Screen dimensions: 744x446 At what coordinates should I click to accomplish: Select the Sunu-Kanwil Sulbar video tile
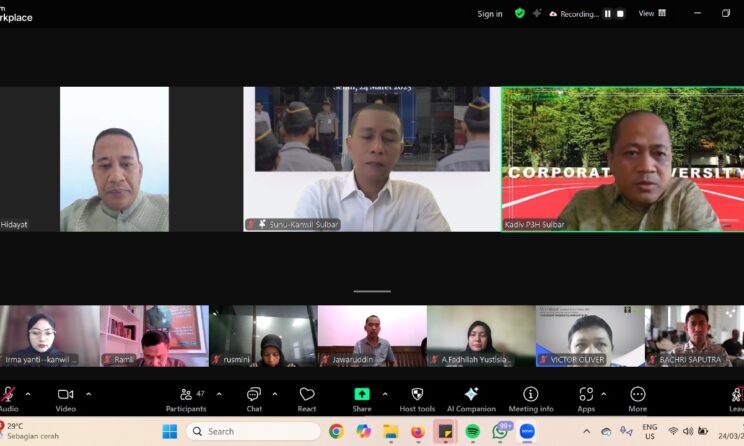coord(372,159)
